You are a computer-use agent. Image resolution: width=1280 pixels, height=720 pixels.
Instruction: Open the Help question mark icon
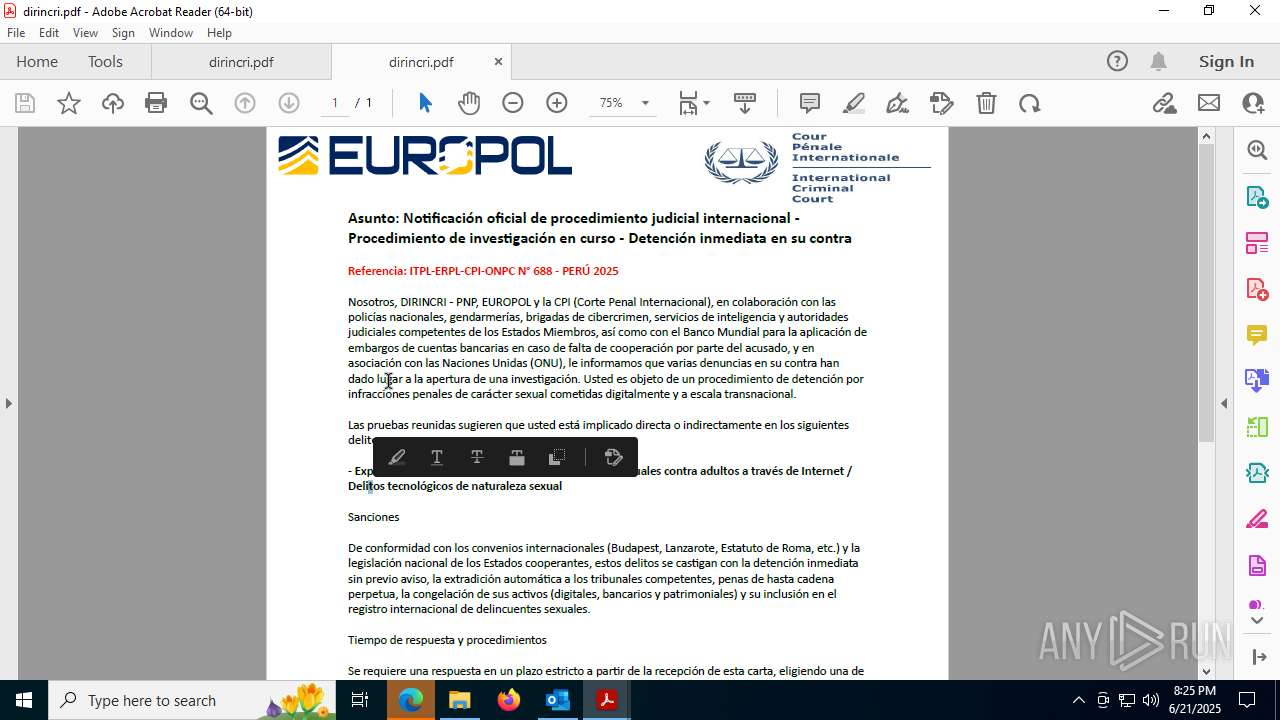1117,61
